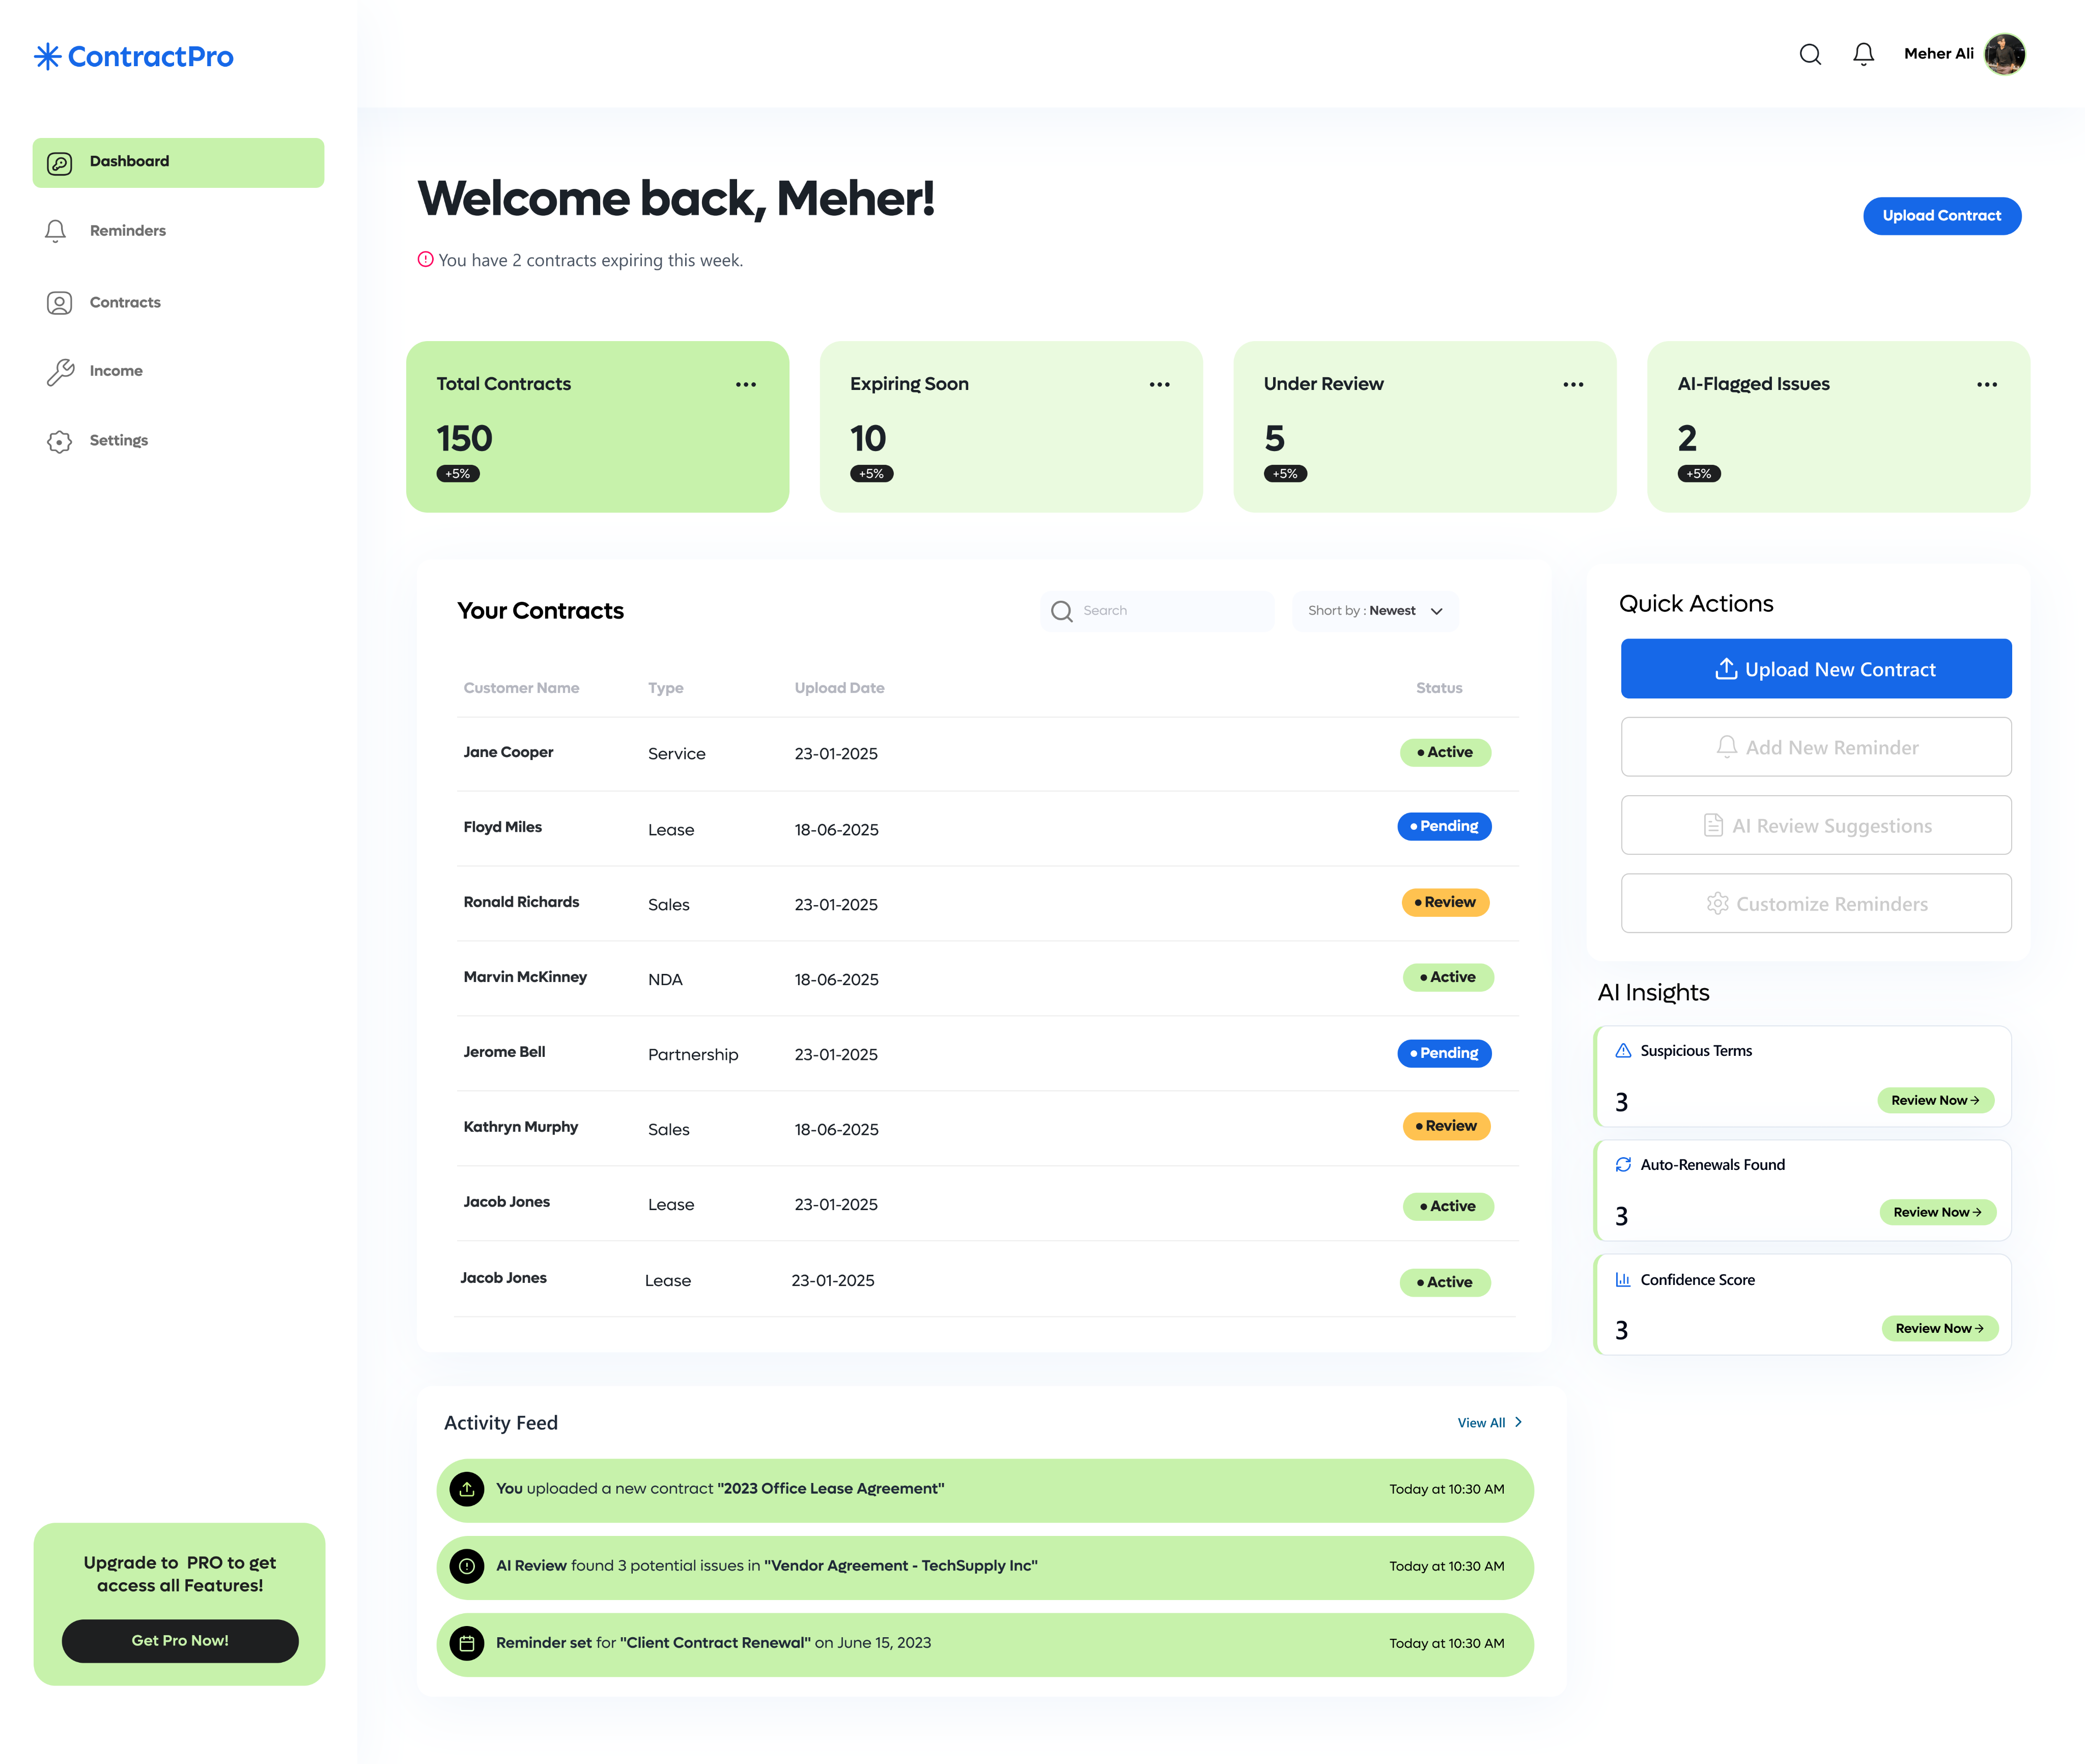Expand the Activity Feed with View All

point(1489,1421)
